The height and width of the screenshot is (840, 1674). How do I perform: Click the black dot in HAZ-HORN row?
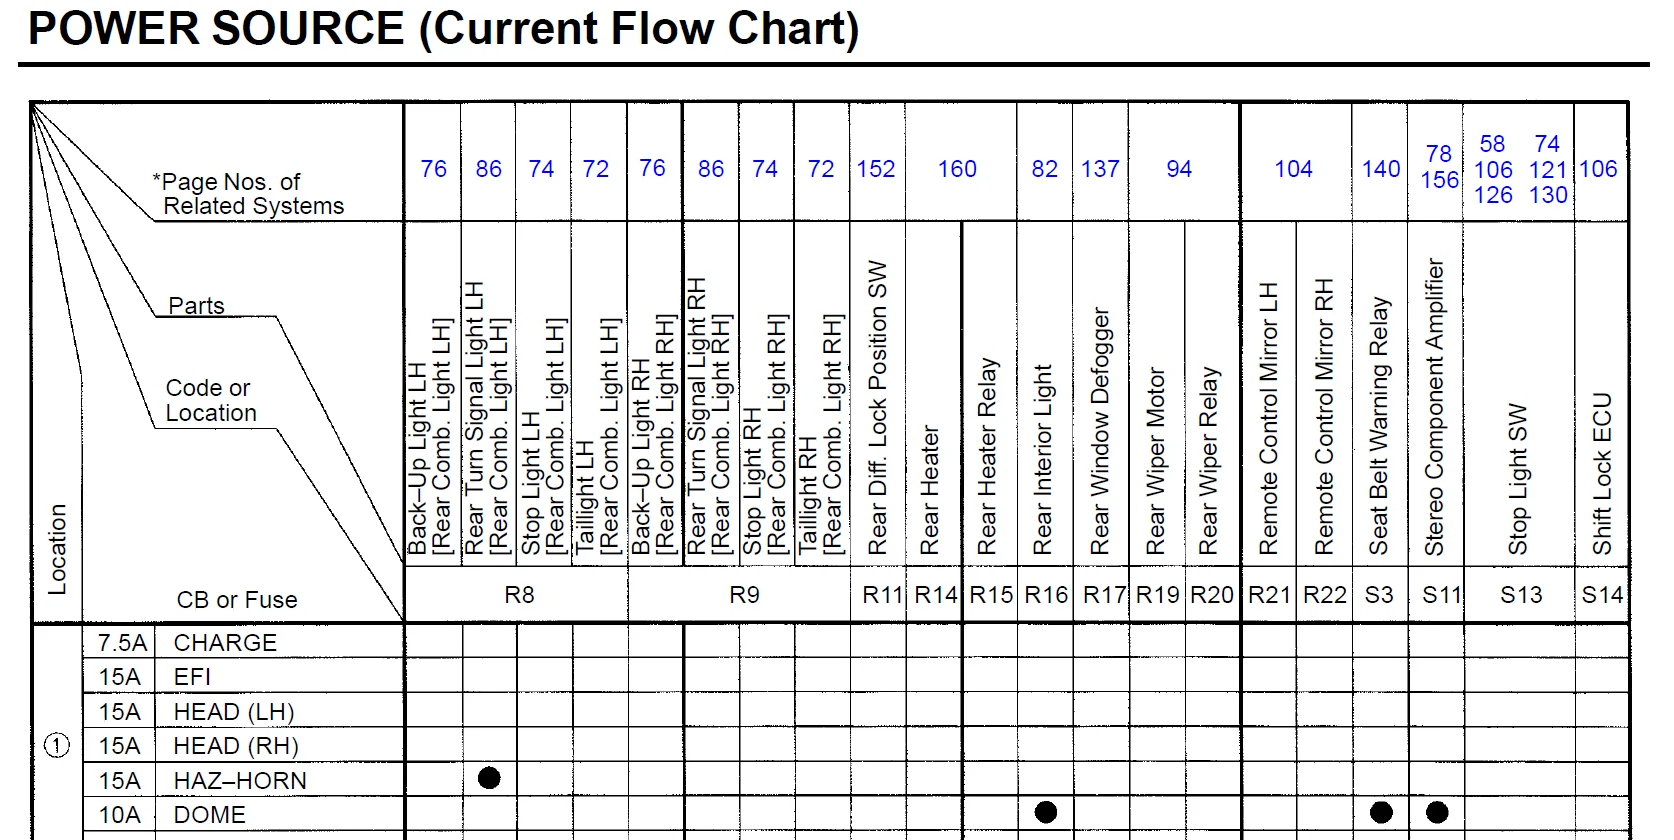(489, 778)
